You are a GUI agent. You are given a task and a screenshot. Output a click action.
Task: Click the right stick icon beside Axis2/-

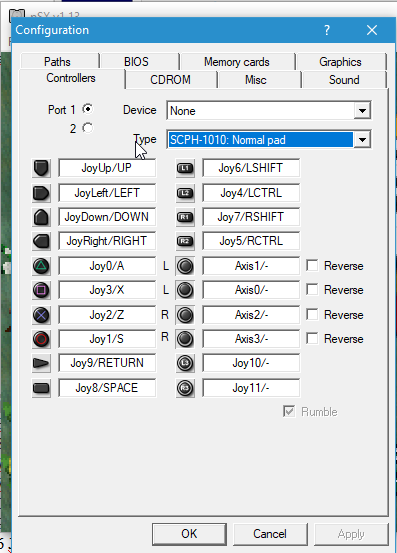(185, 315)
